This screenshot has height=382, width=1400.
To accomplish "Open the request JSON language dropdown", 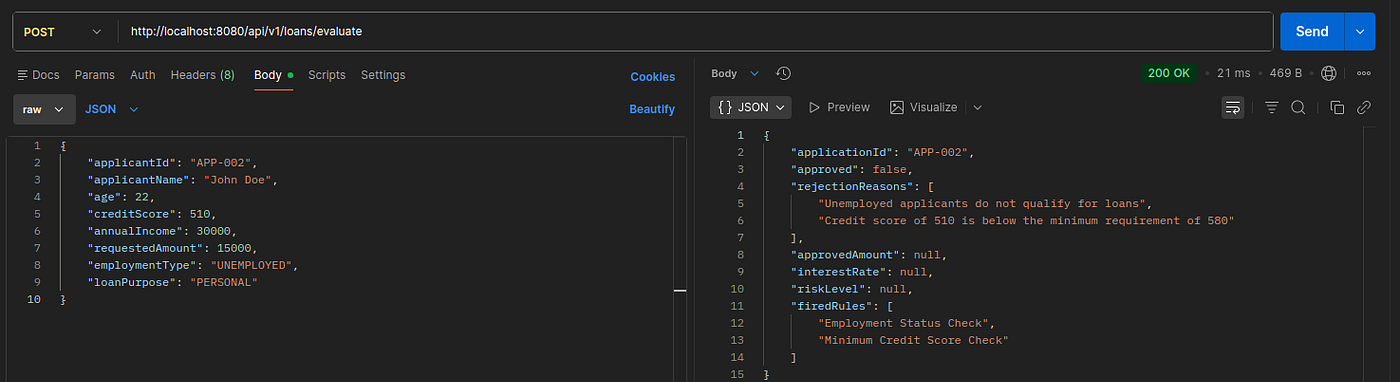I will point(111,109).
